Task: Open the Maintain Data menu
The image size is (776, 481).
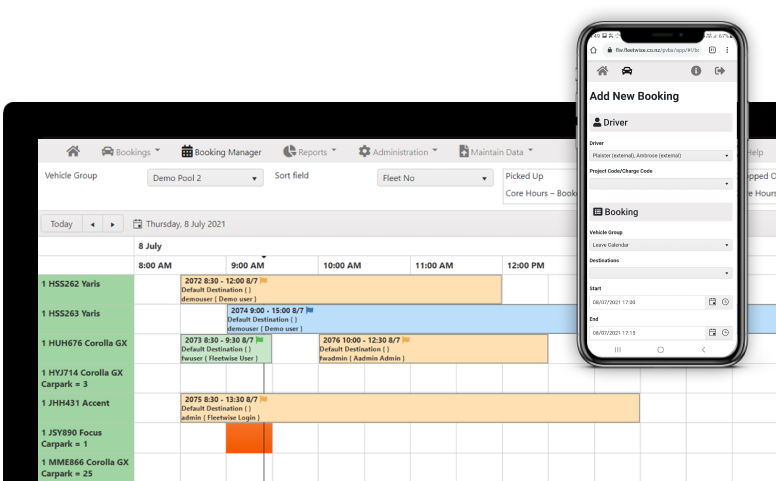Action: pyautogui.click(x=497, y=152)
